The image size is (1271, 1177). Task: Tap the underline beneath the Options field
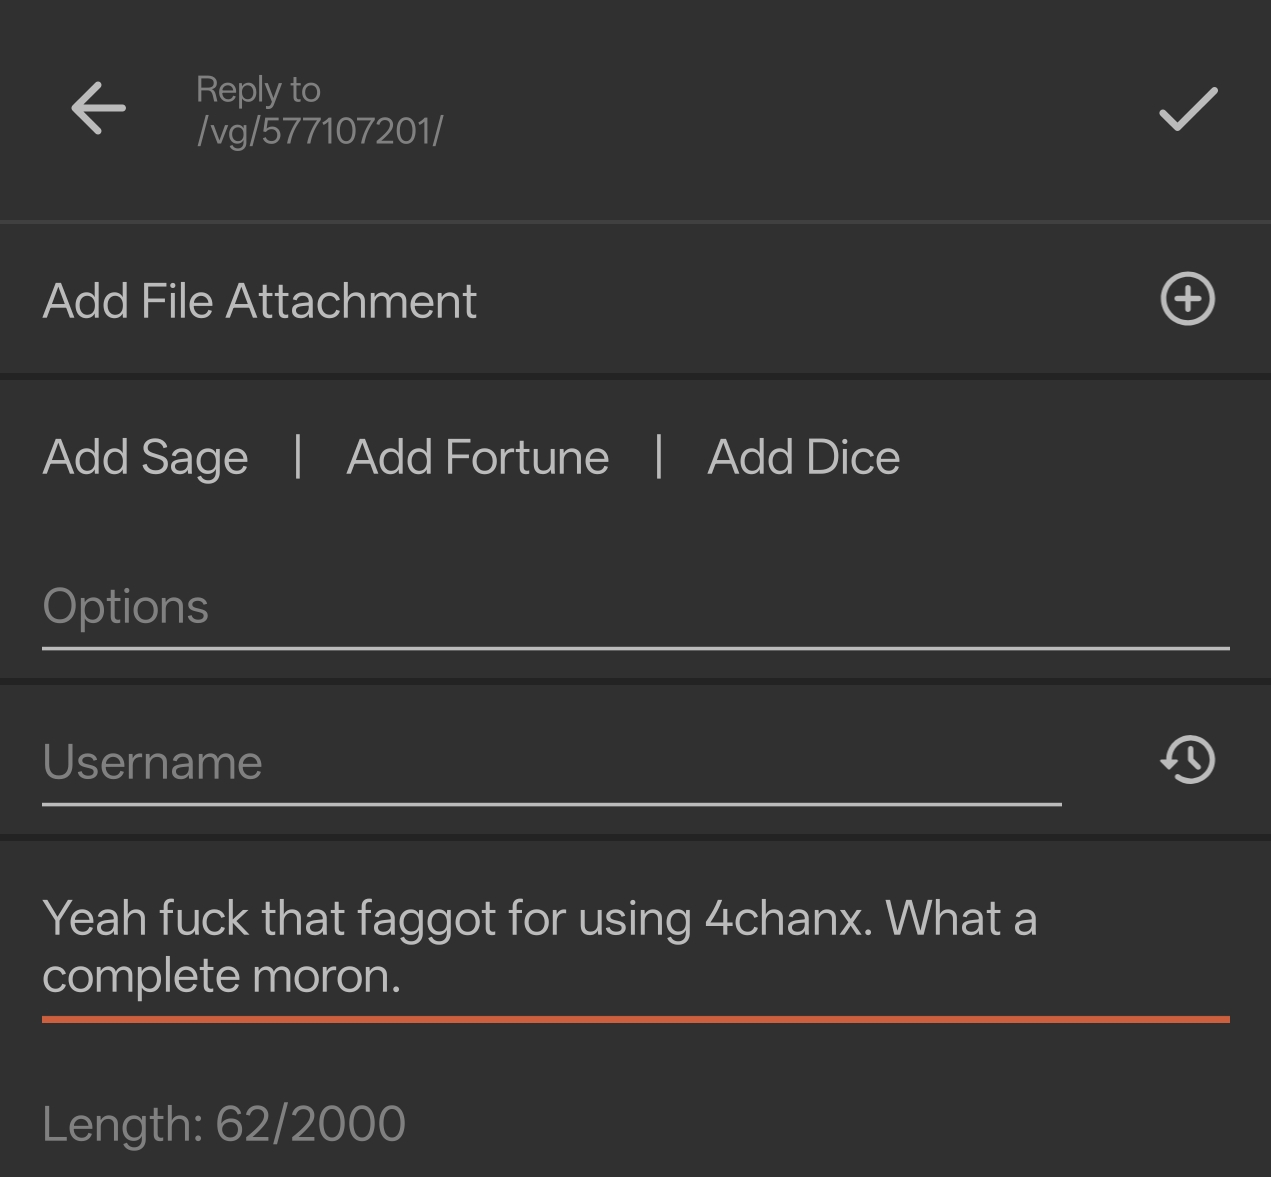636,648
